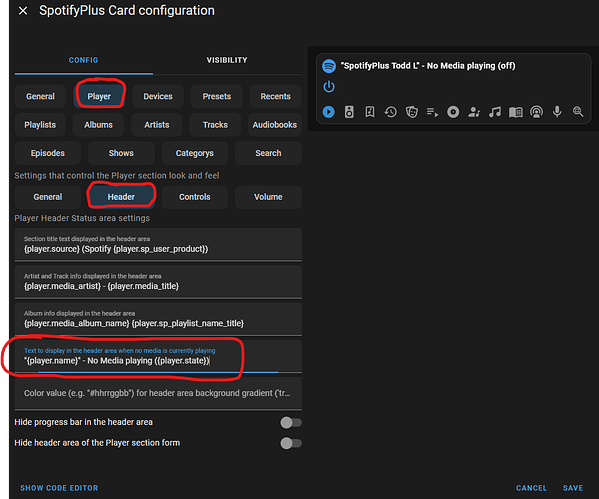Click the SAVE button
The image size is (599, 499).
pos(573,488)
